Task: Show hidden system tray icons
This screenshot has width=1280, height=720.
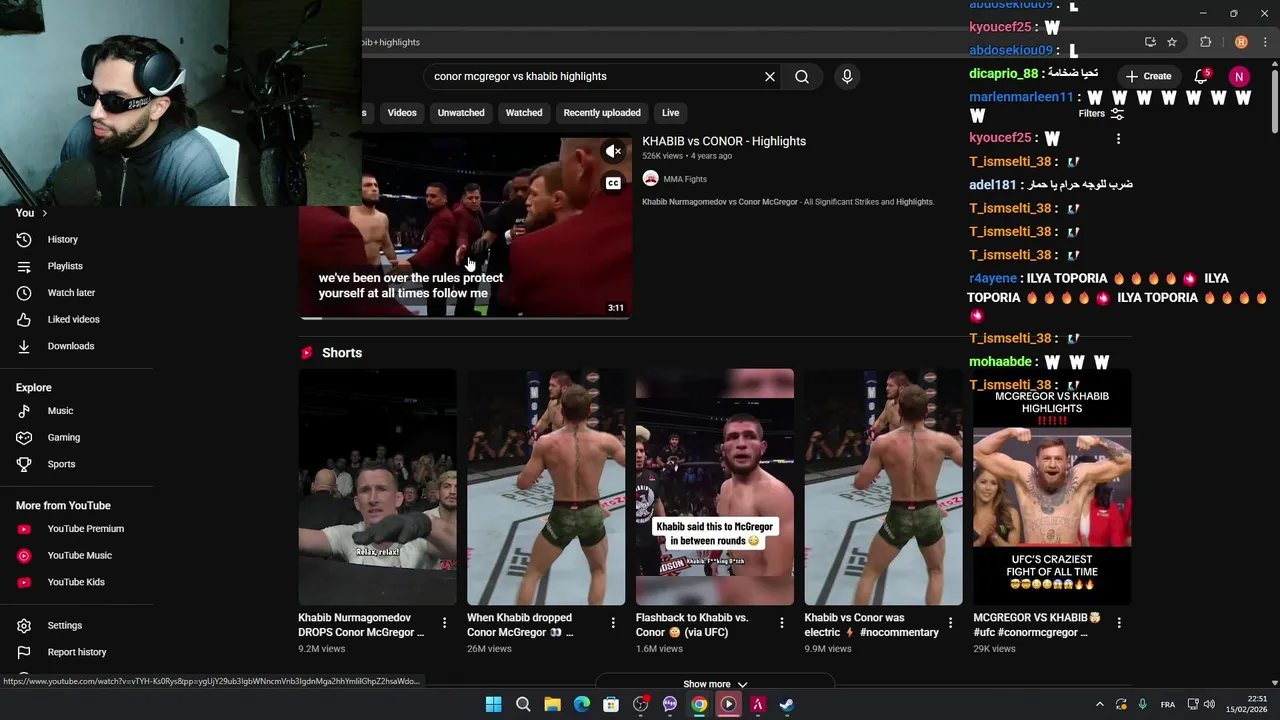Action: pyautogui.click(x=1099, y=705)
